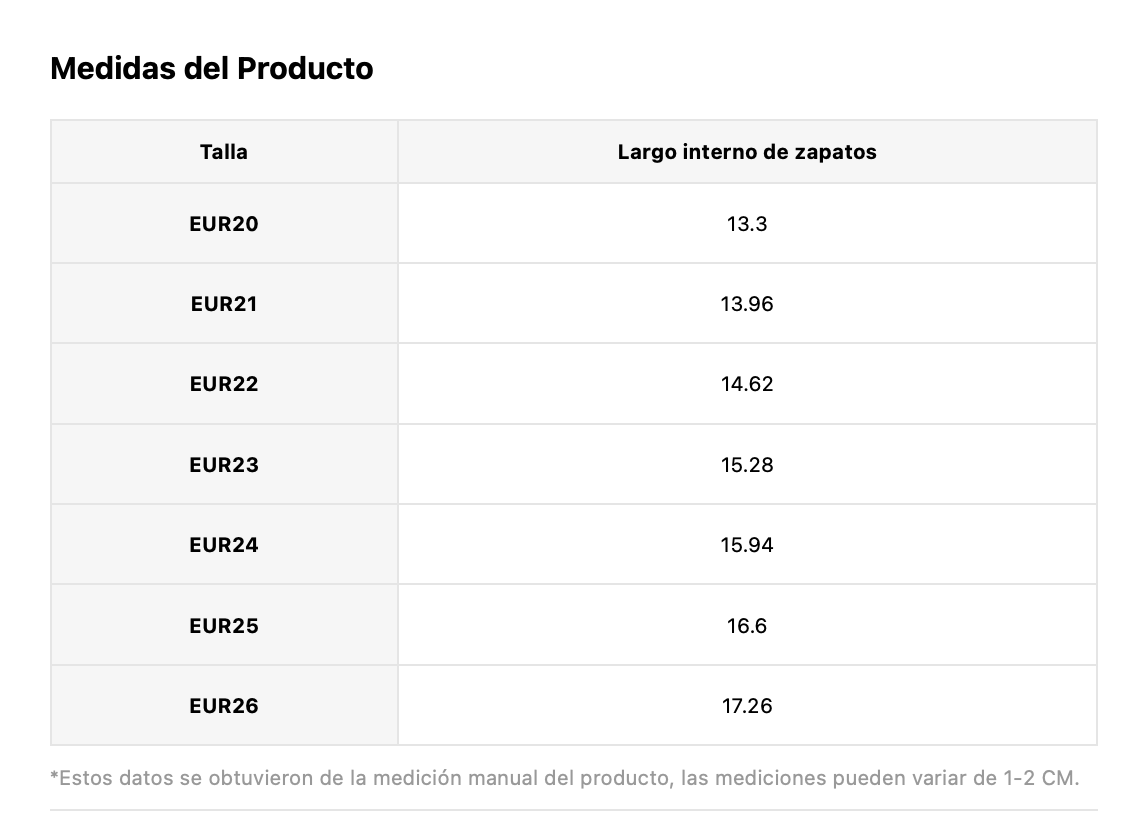Viewport: 1138px width, 830px height.
Task: Click the EUR21 size cell
Action: pyautogui.click(x=224, y=303)
